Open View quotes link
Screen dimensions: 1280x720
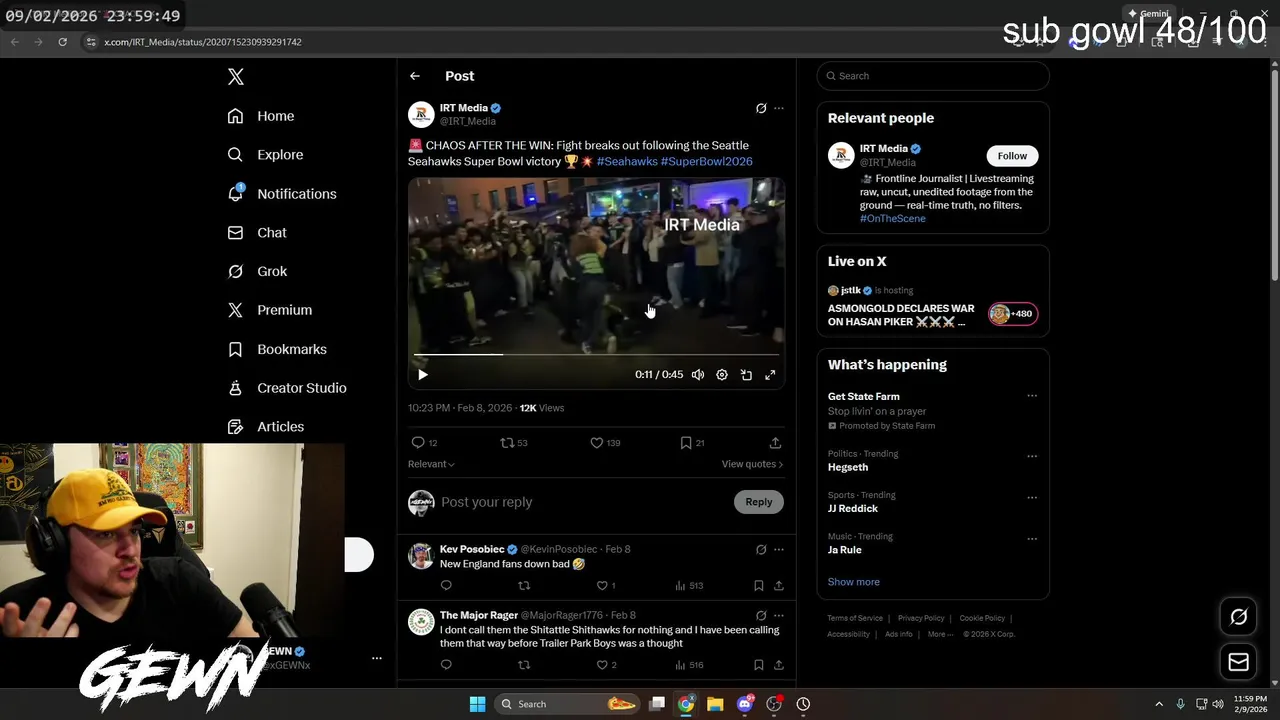[752, 464]
